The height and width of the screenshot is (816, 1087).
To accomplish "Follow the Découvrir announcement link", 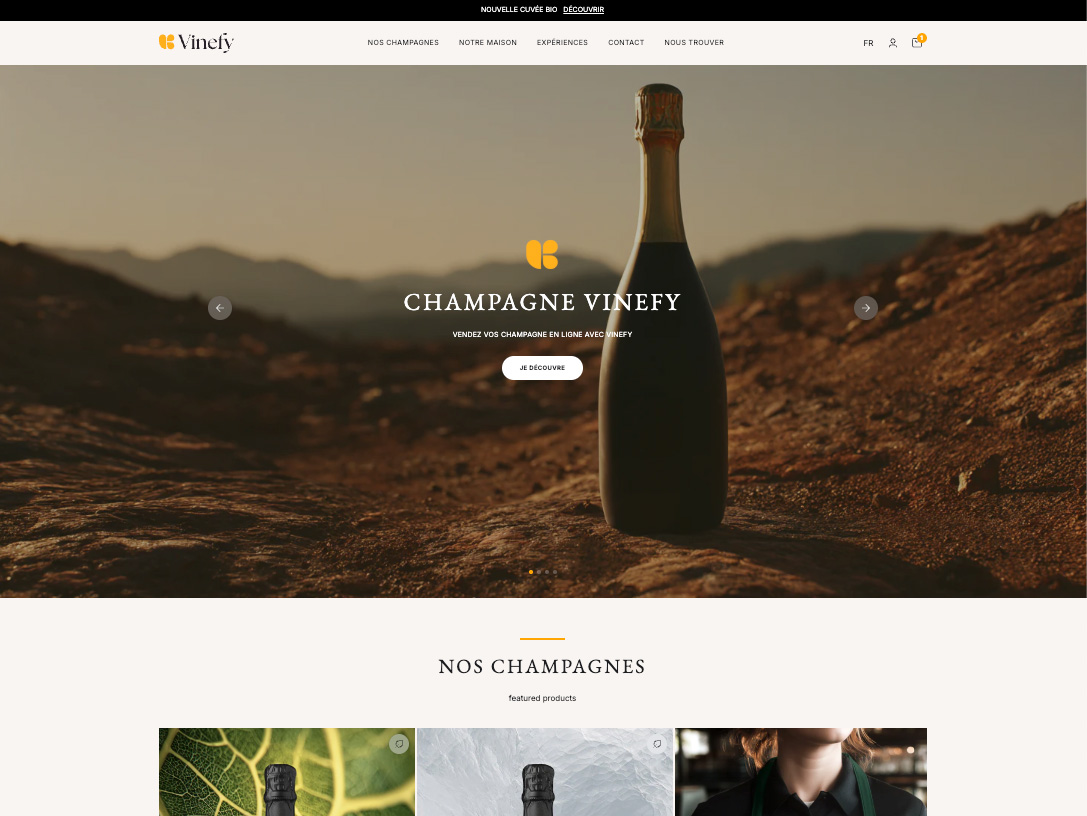I will pyautogui.click(x=583, y=10).
